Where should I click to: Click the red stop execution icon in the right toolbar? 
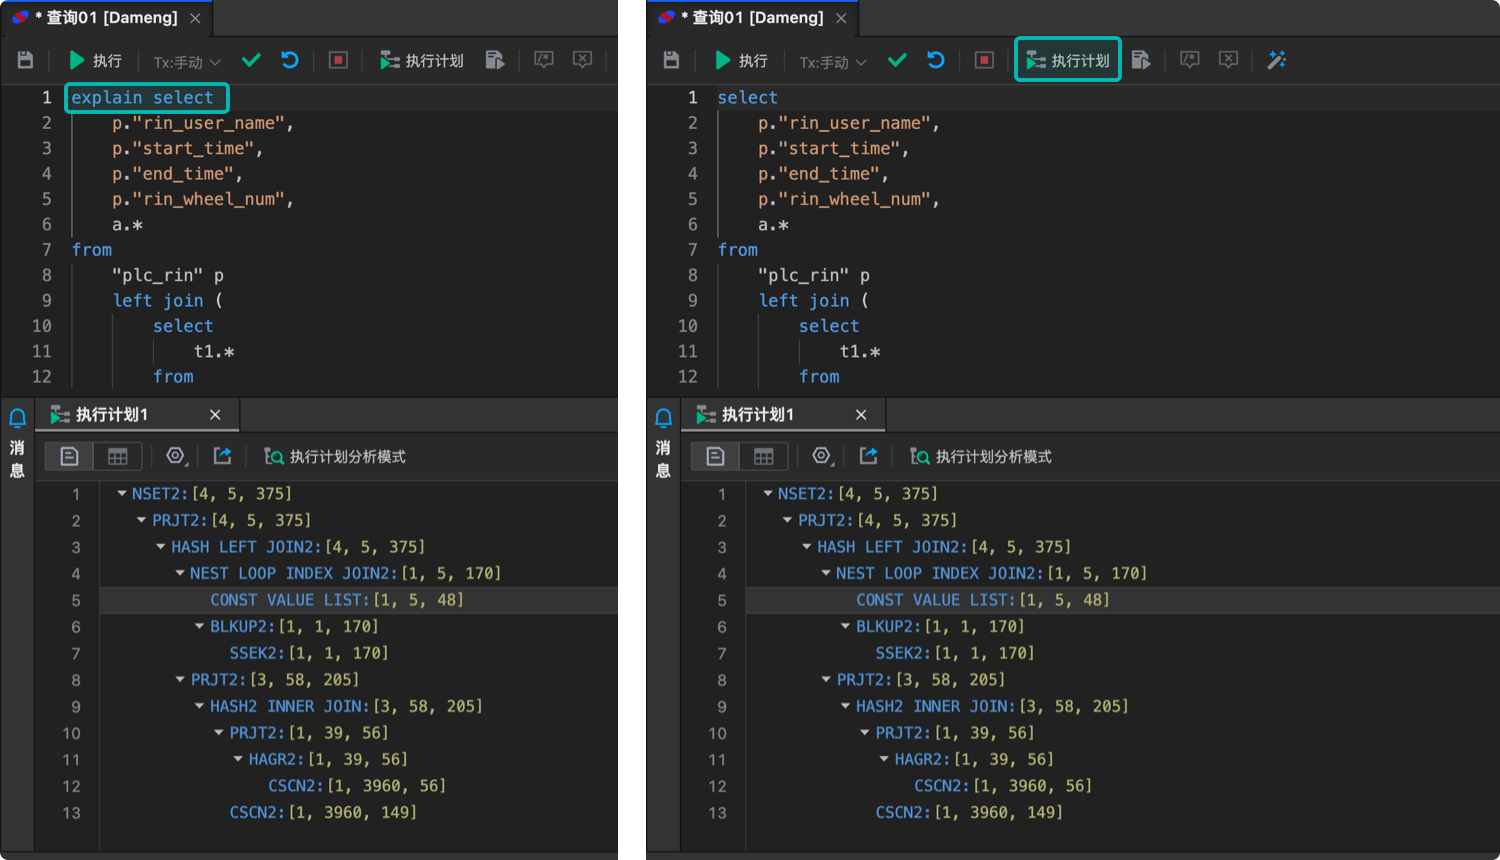click(984, 60)
